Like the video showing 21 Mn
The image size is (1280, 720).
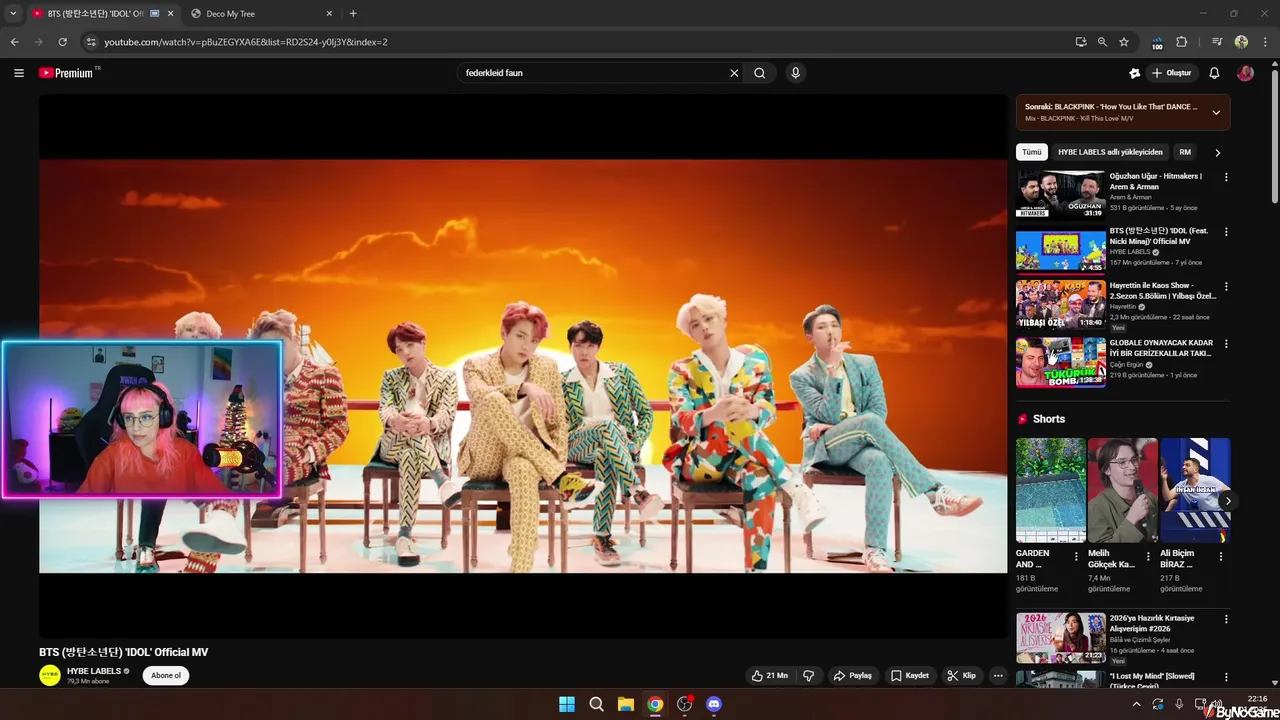coord(770,676)
